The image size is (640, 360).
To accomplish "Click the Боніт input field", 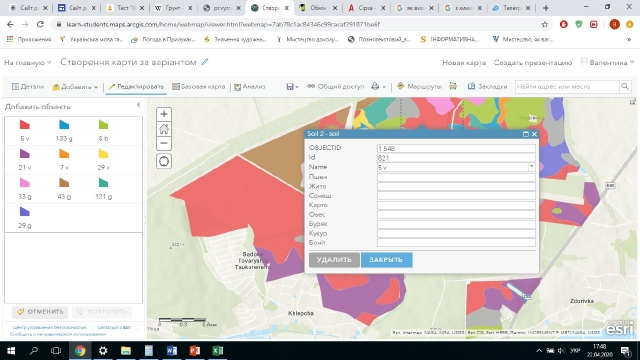I will click(456, 243).
